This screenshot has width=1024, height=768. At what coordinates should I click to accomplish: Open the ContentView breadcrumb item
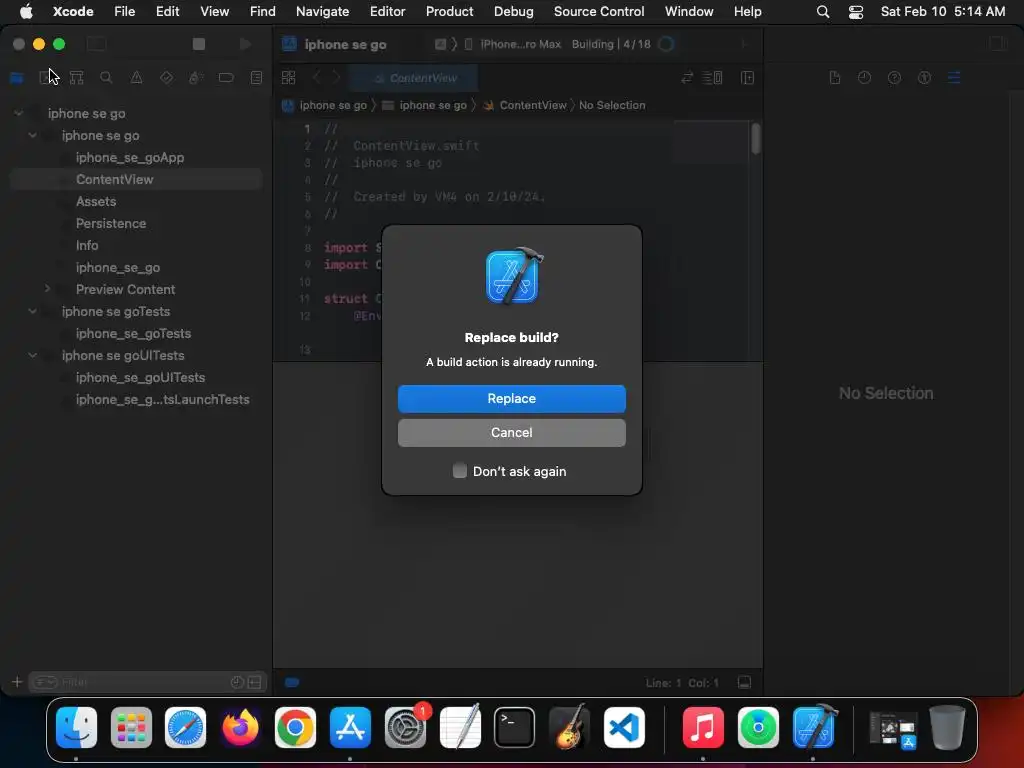point(525,105)
